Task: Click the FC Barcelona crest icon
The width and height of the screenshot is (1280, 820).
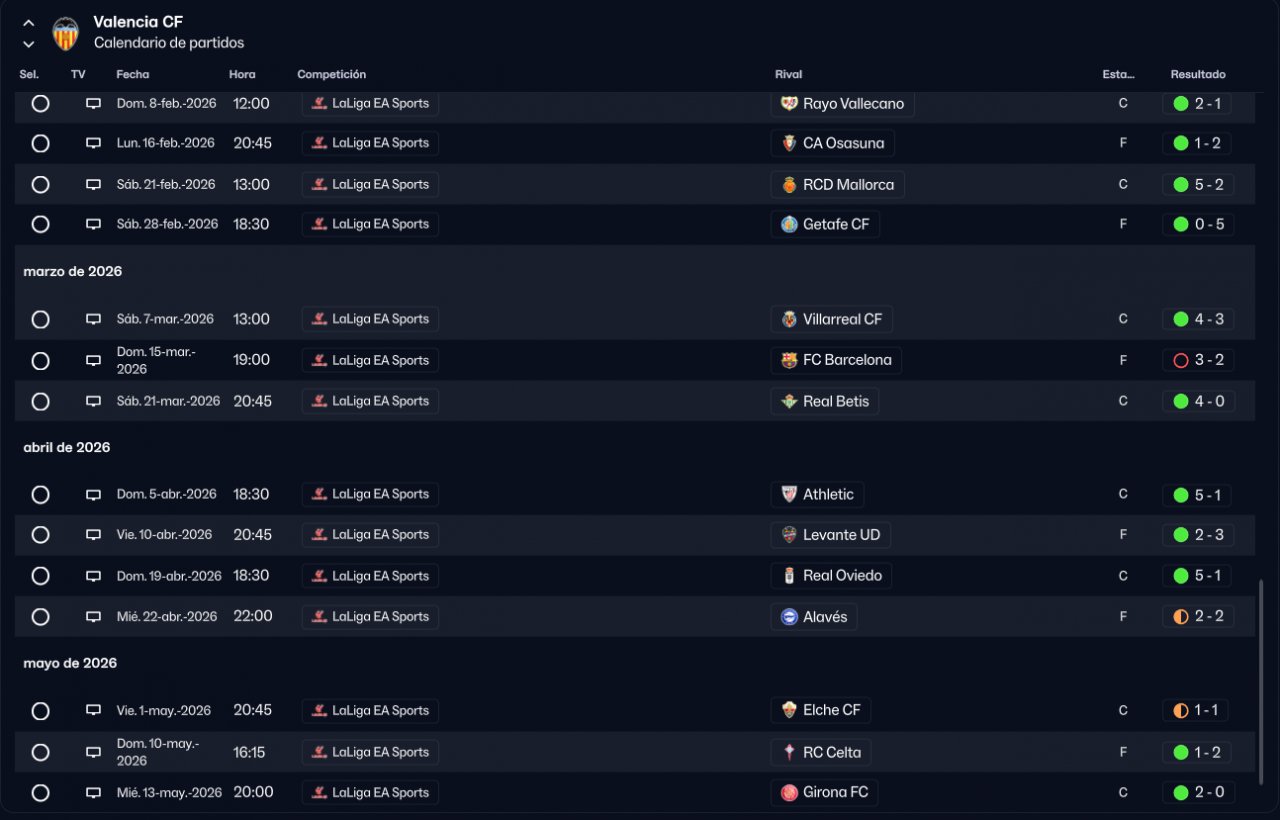Action: [789, 360]
